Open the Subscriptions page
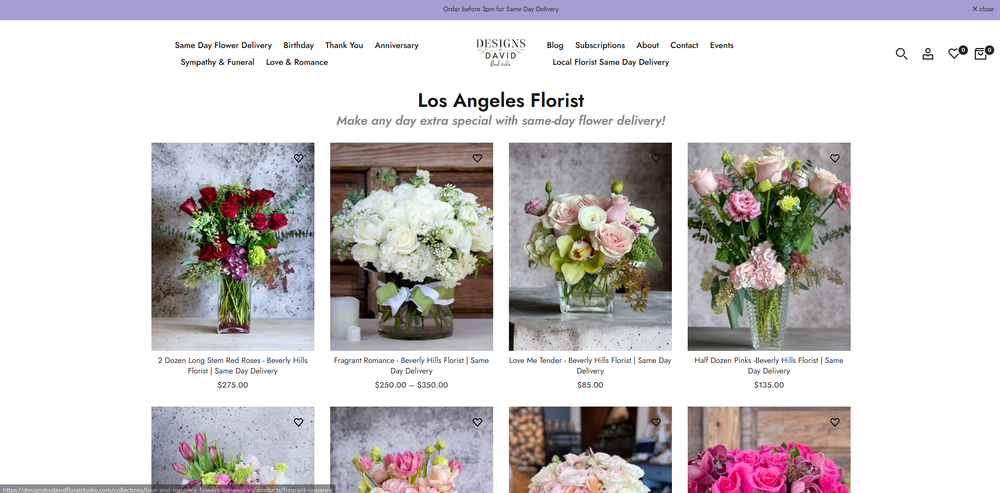 (600, 45)
